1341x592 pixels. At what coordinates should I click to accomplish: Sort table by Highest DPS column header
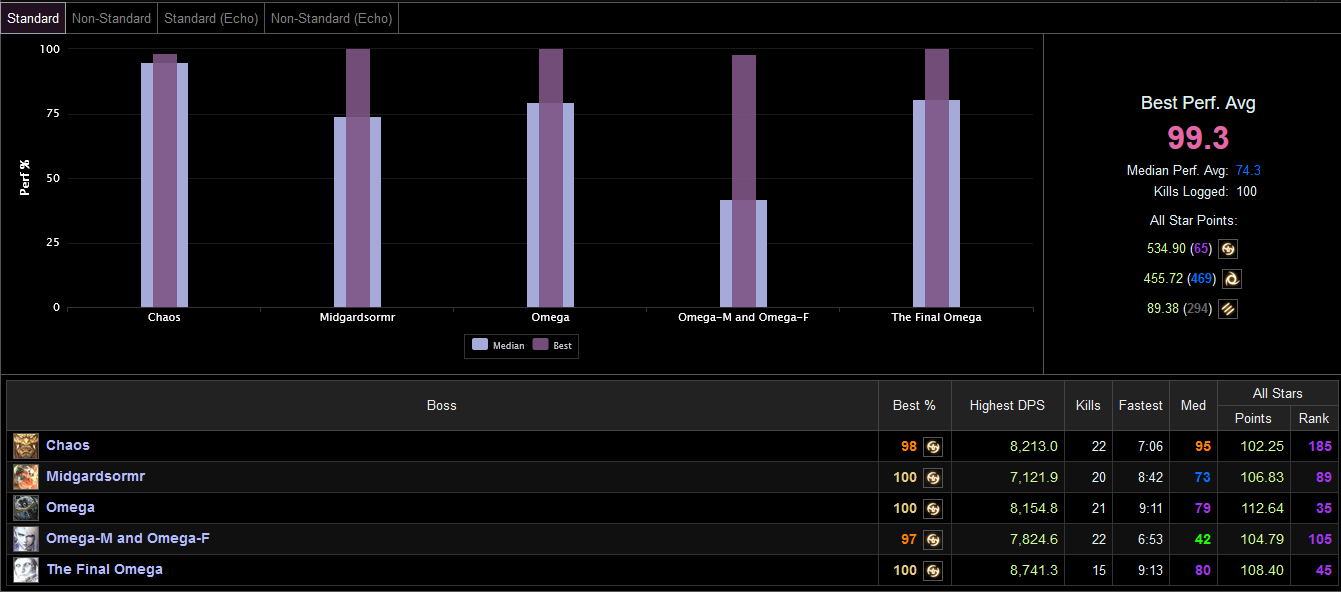(1007, 405)
